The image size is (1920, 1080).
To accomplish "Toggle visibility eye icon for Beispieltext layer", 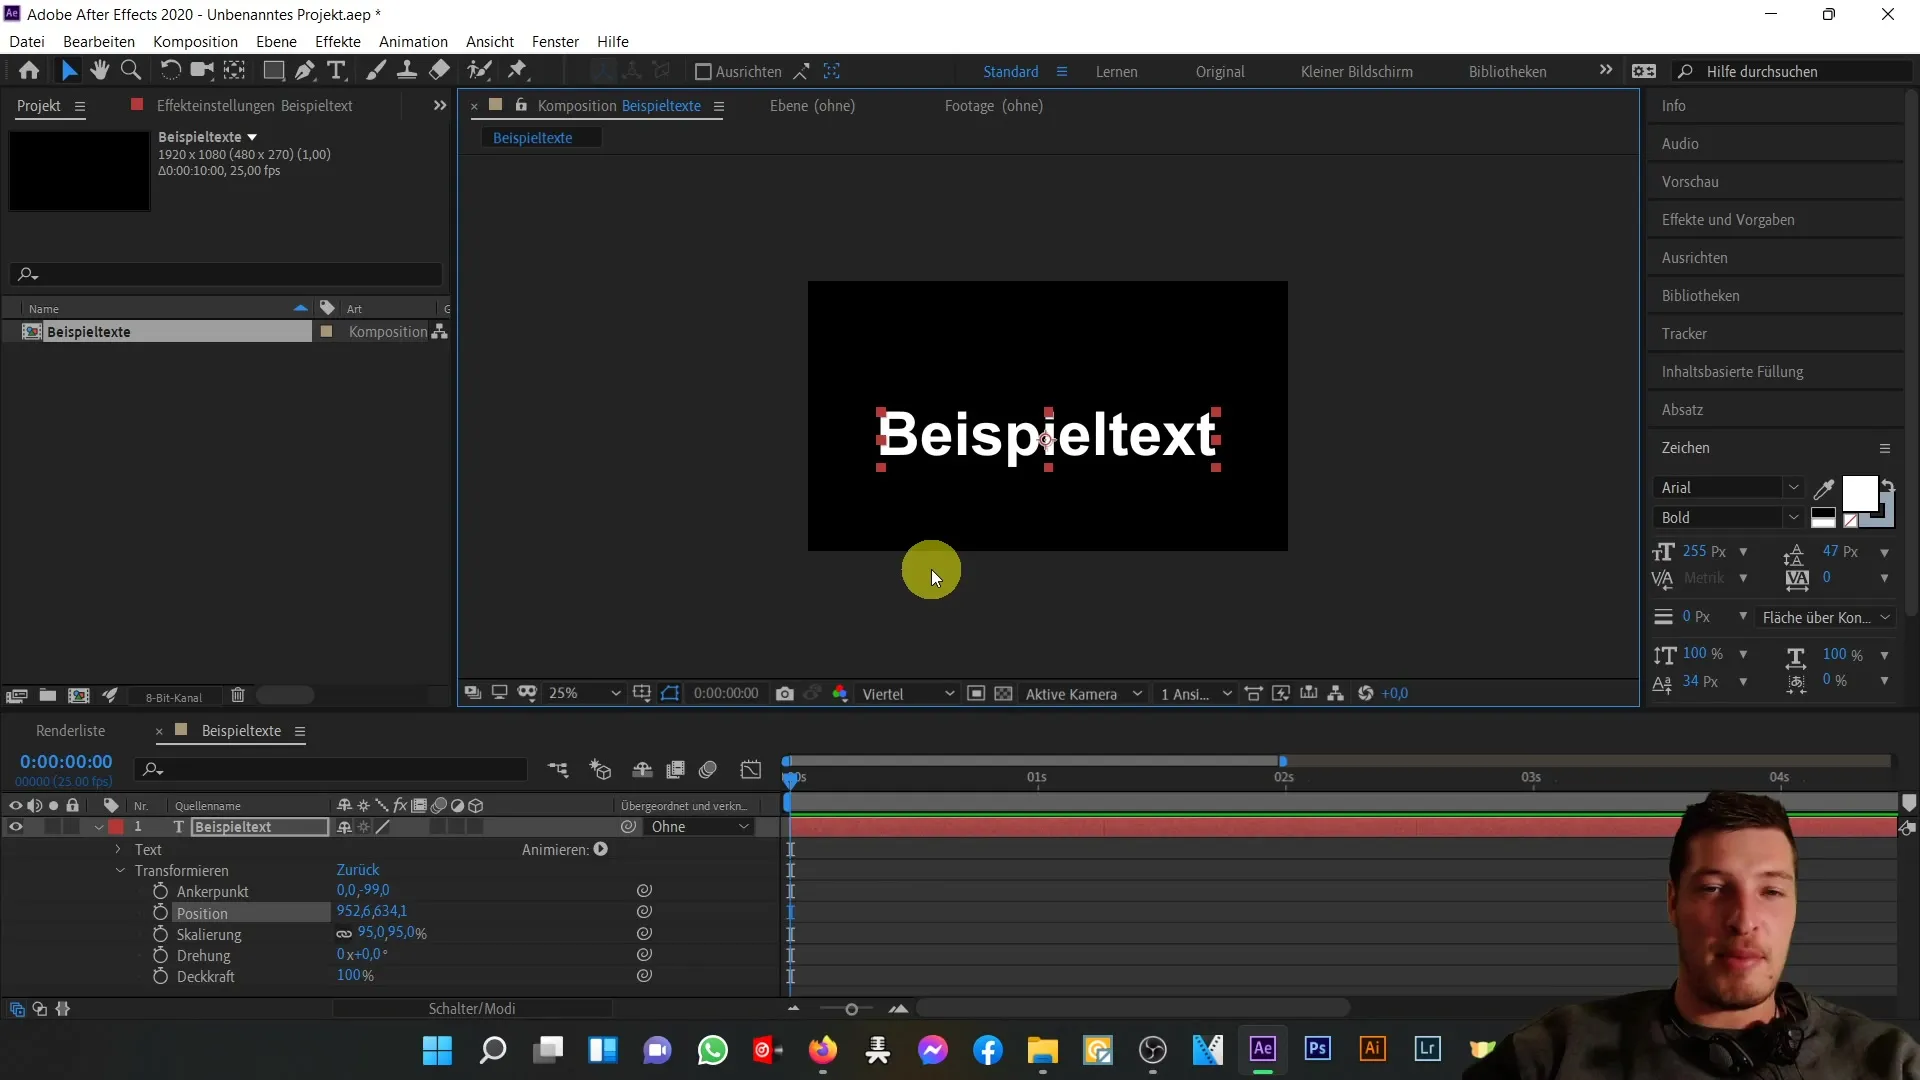I will pos(16,827).
